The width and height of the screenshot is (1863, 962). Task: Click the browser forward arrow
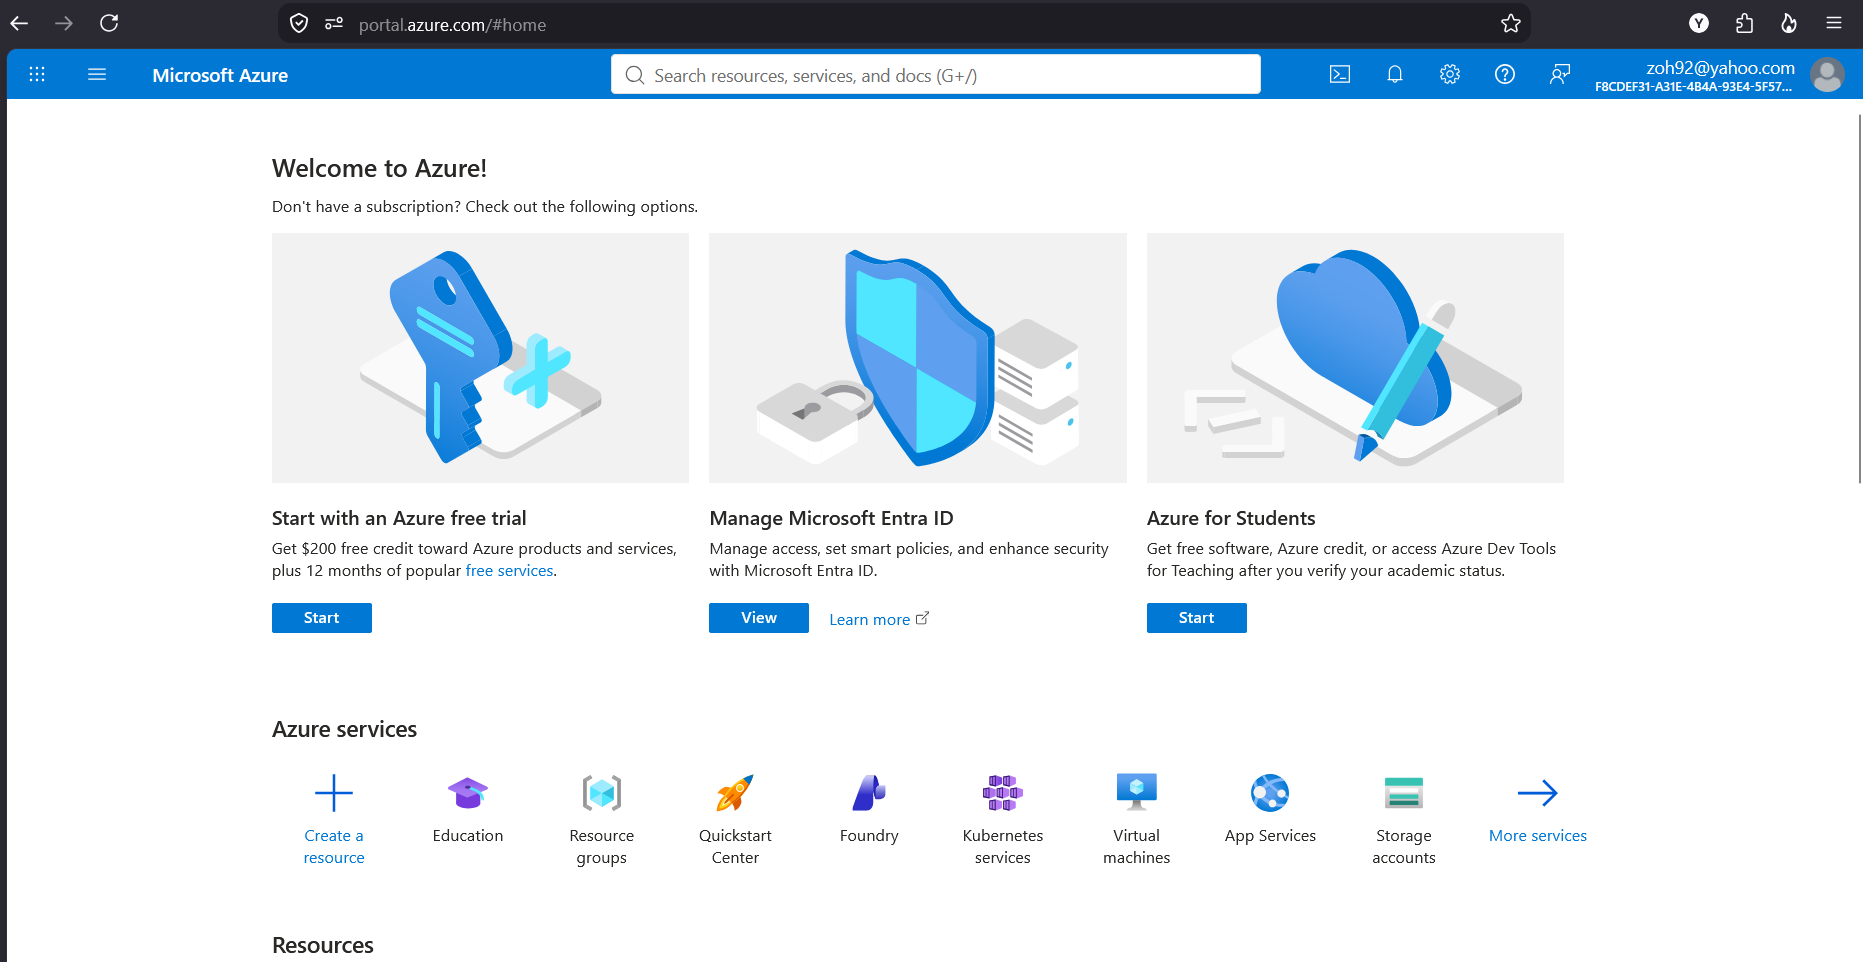point(64,23)
